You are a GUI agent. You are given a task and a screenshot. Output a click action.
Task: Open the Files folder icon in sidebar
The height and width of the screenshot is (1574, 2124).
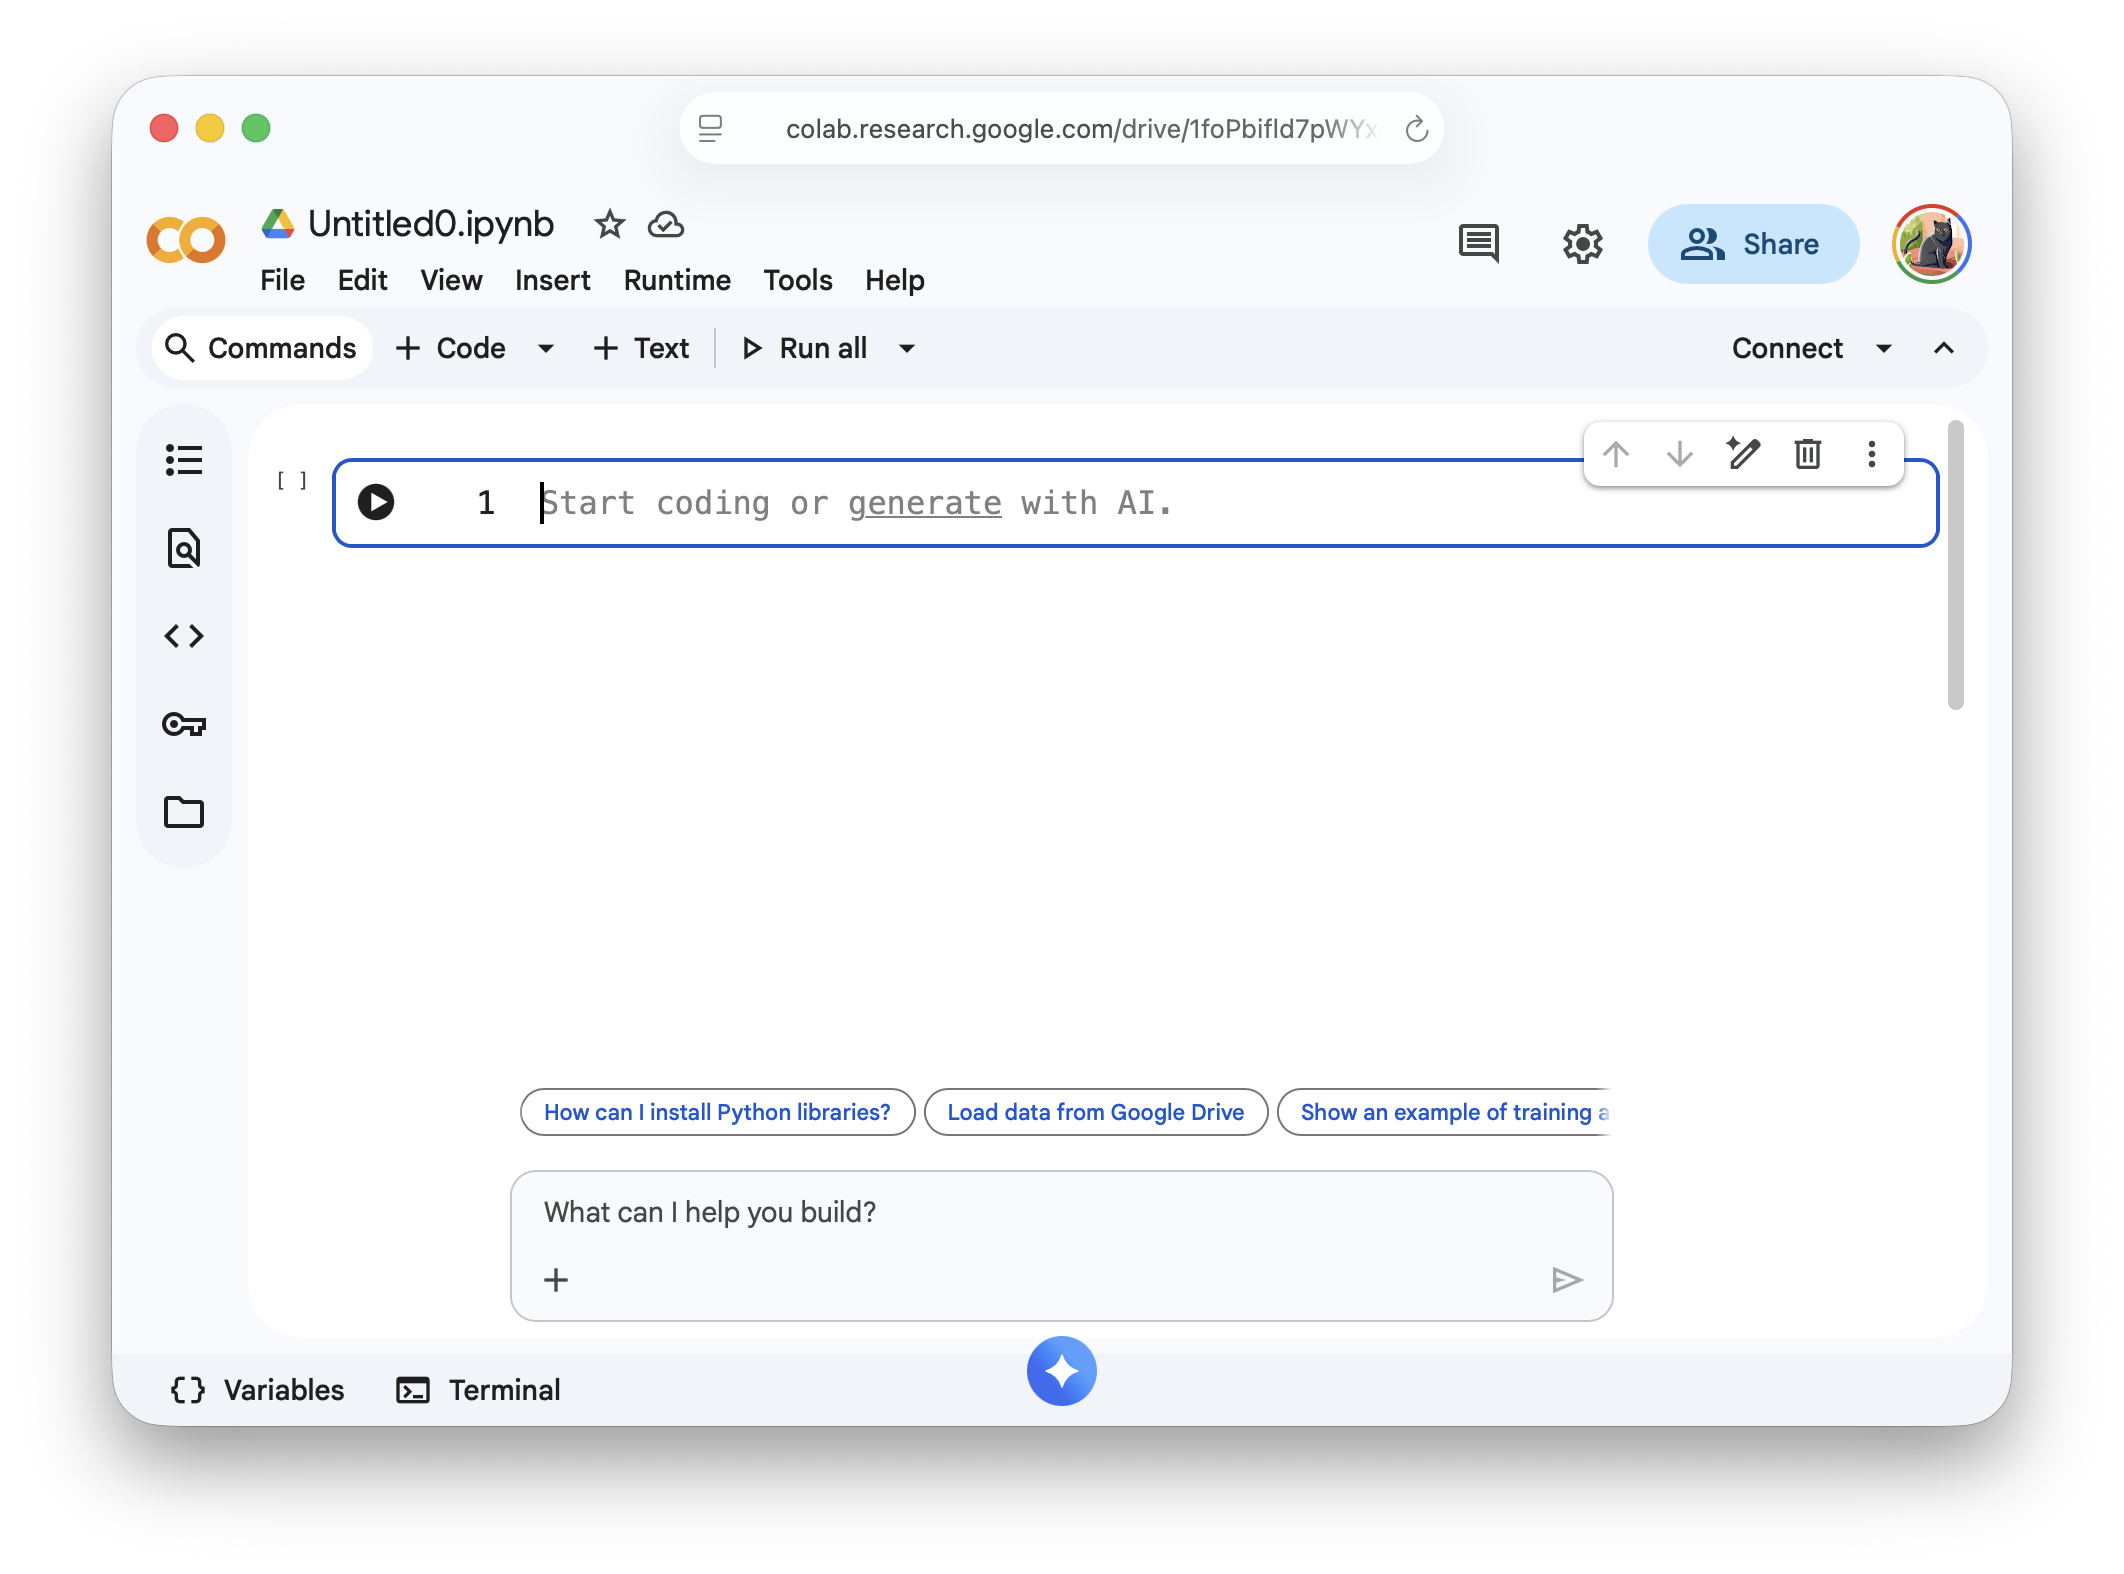184,812
